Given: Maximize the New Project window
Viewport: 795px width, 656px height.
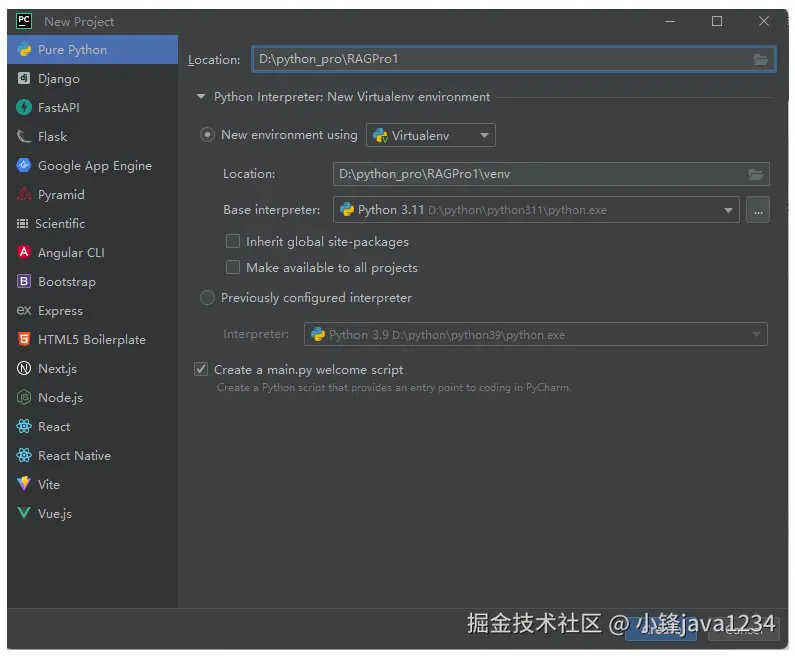Looking at the screenshot, I should click(716, 21).
